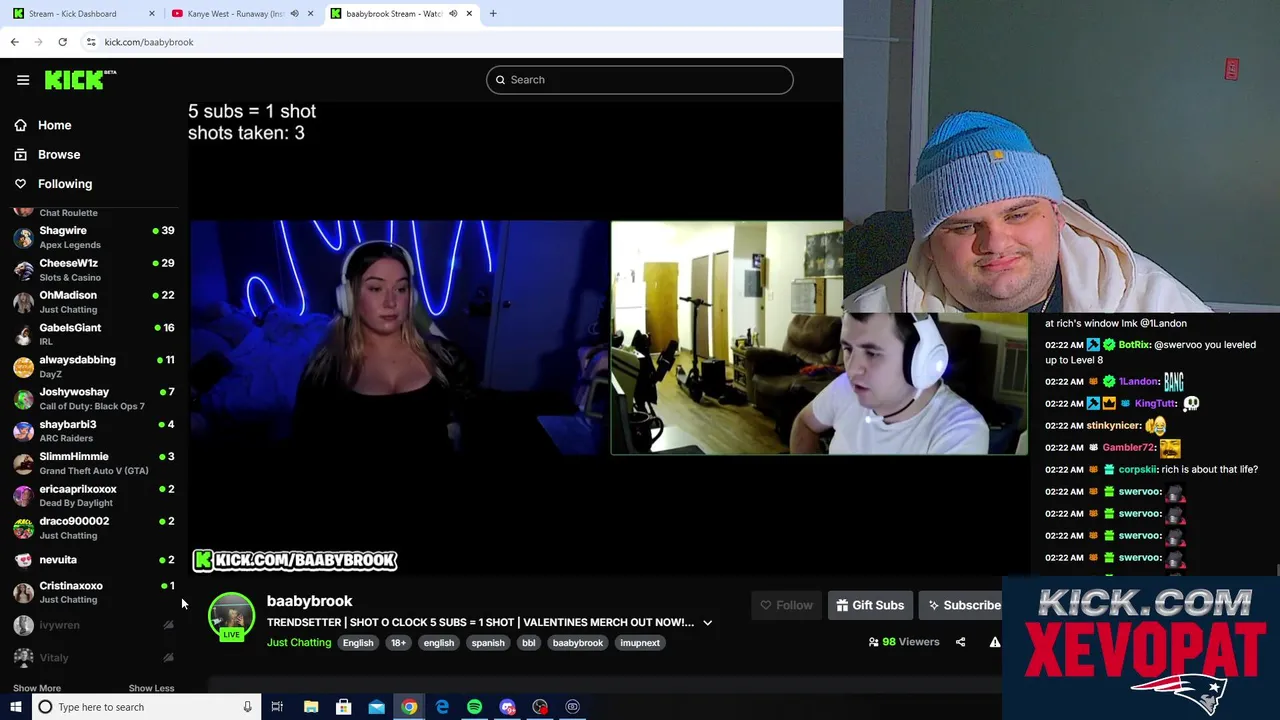Click the Windows taskbar search box

pyautogui.click(x=145, y=707)
